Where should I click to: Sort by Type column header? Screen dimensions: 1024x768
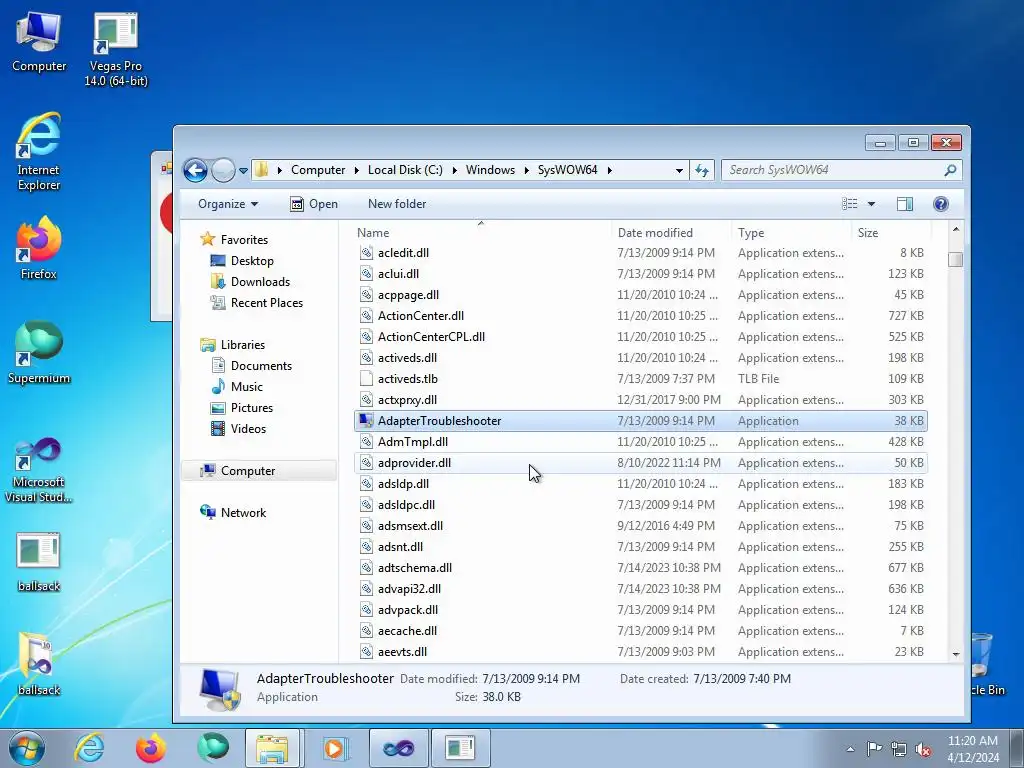pyautogui.click(x=792, y=232)
